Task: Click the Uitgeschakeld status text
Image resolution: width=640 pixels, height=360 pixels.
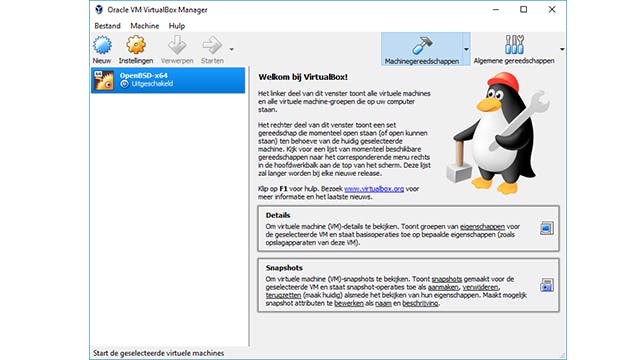Action: 152,84
